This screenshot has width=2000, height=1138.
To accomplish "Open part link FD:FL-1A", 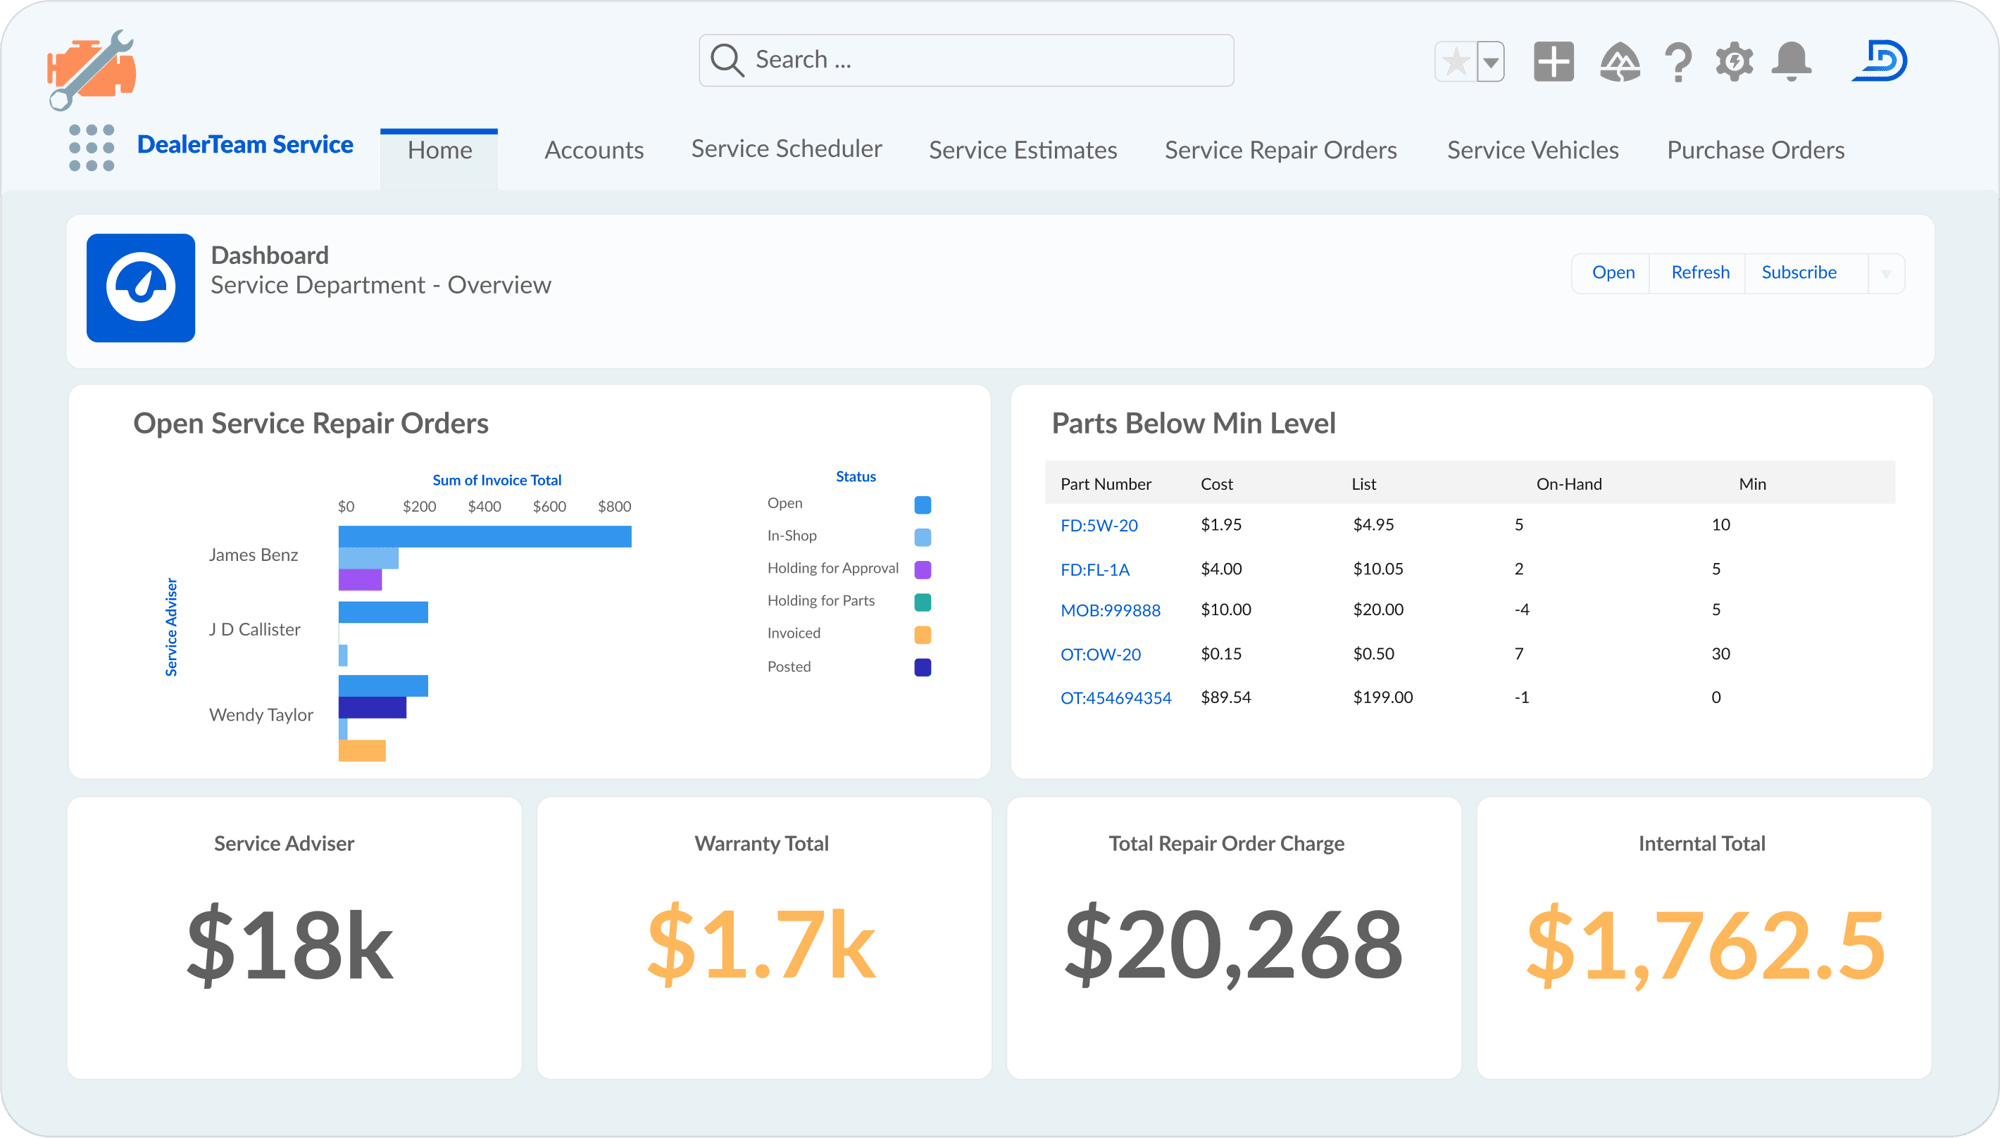I will pyautogui.click(x=1095, y=569).
